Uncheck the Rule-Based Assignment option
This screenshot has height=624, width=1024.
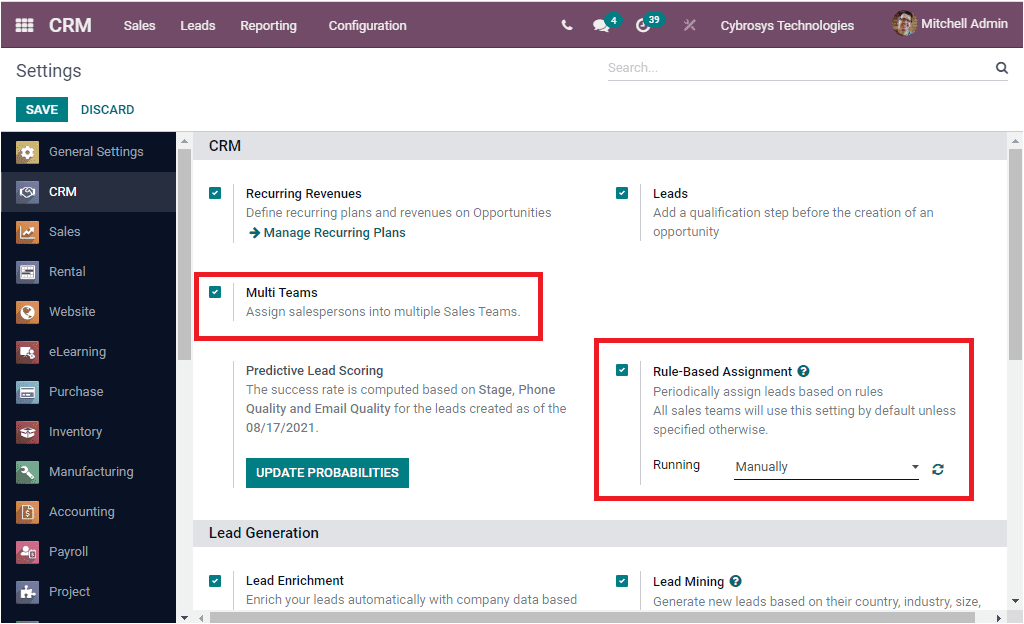623,371
